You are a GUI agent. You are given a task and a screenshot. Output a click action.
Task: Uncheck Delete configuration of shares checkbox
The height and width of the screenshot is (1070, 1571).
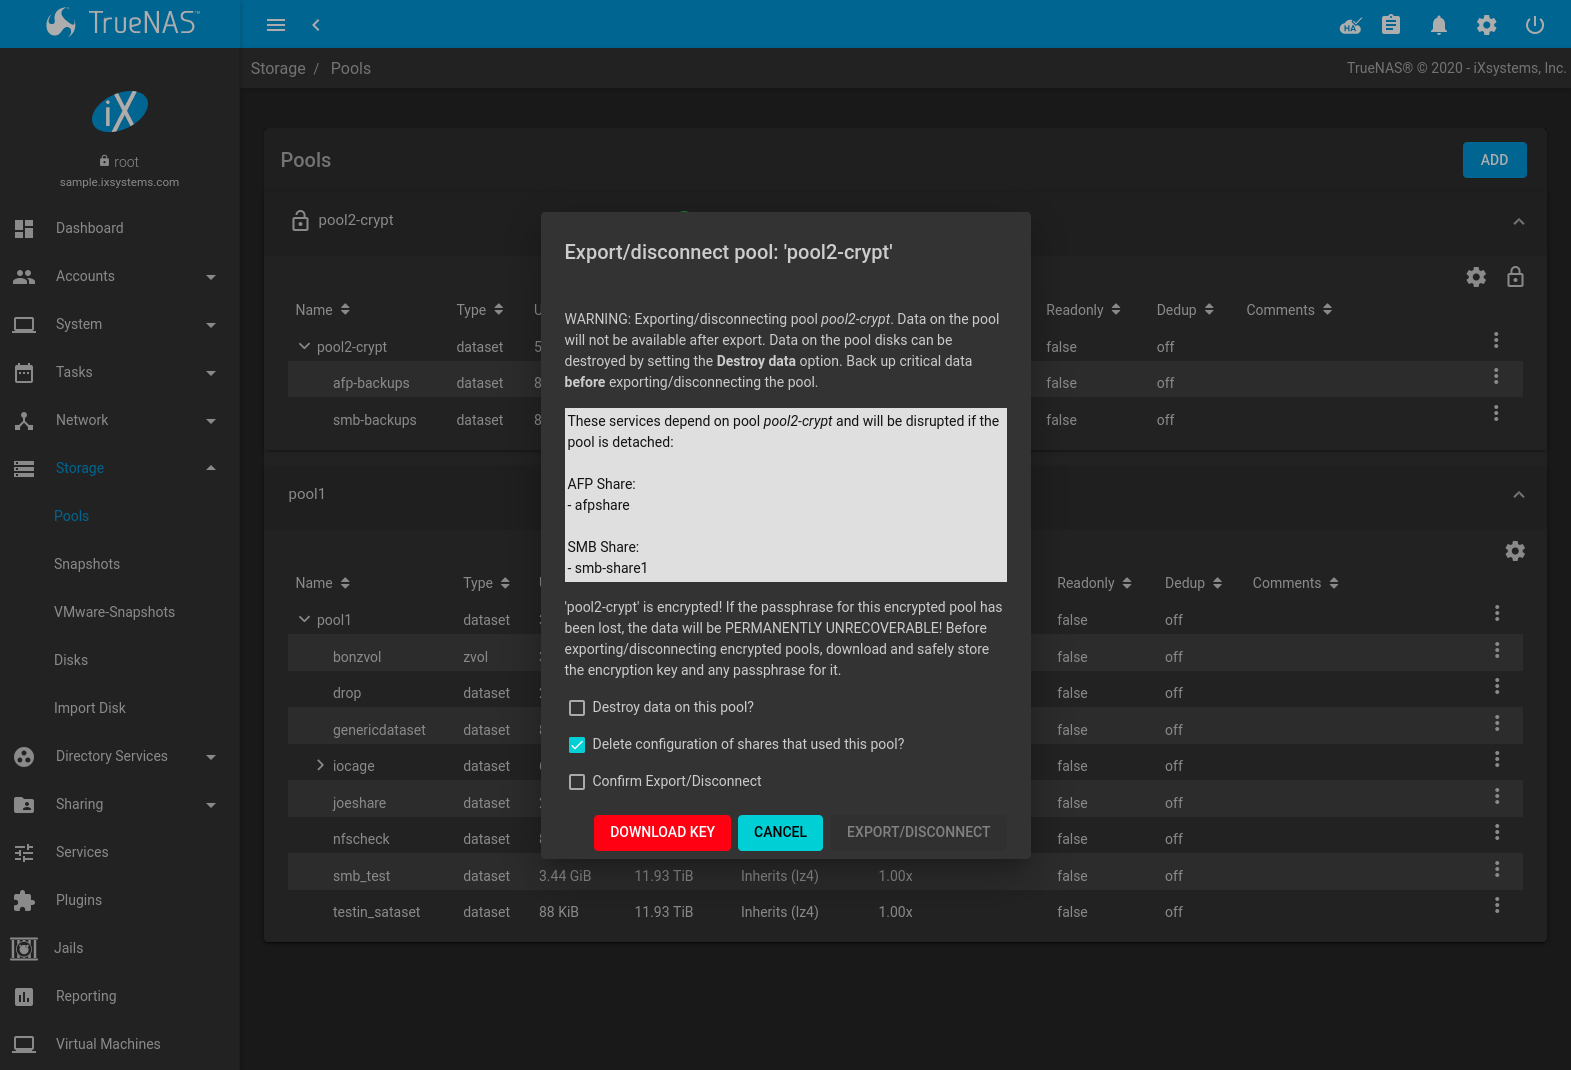point(577,745)
